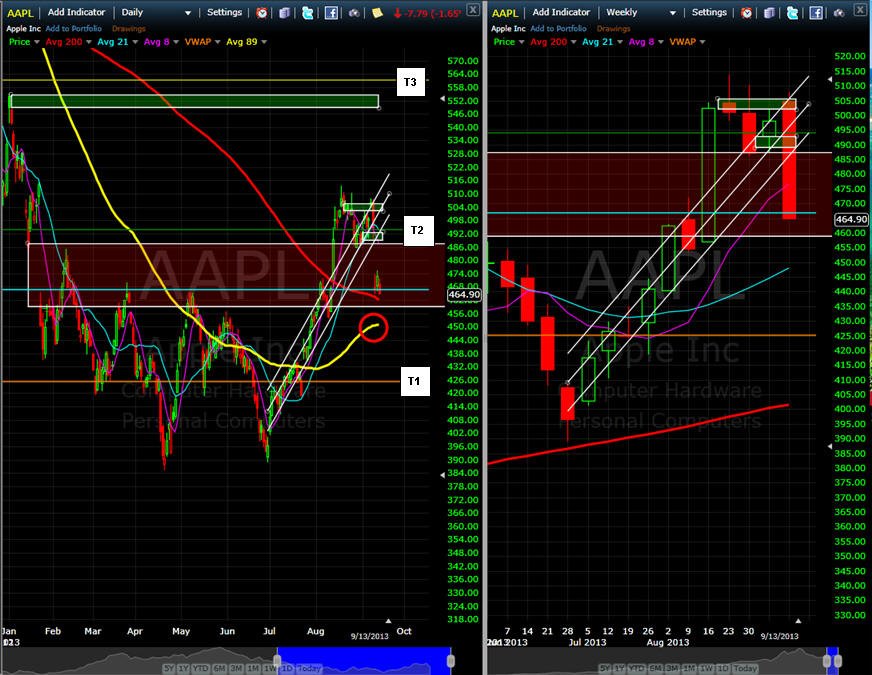
Task: Open the alarm clock alert icon in Daily chart
Action: coord(262,12)
